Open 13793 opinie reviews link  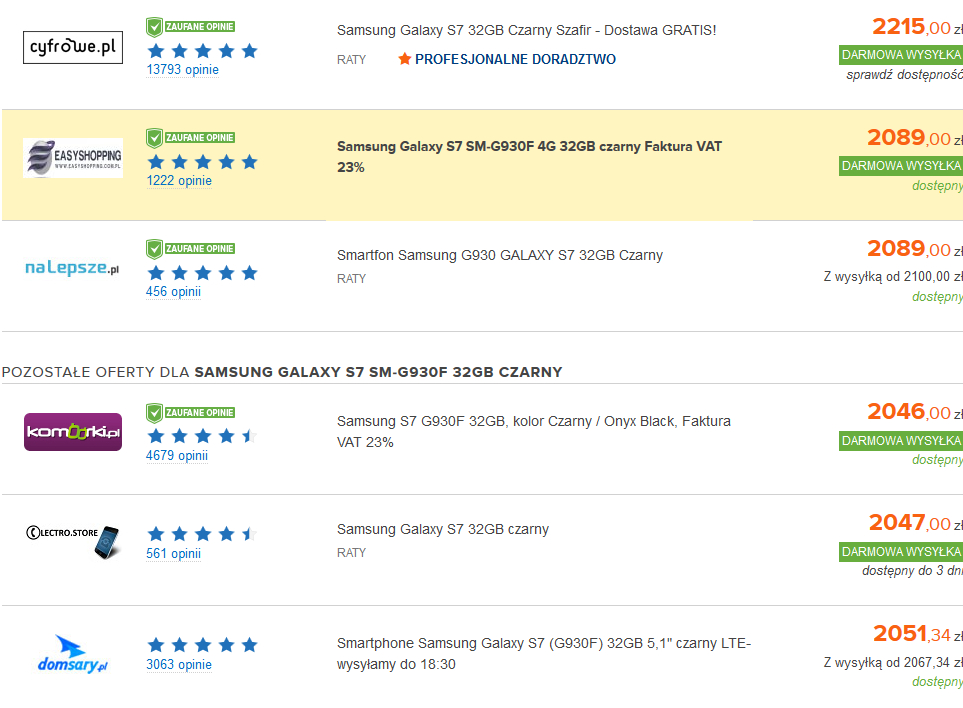[x=182, y=70]
